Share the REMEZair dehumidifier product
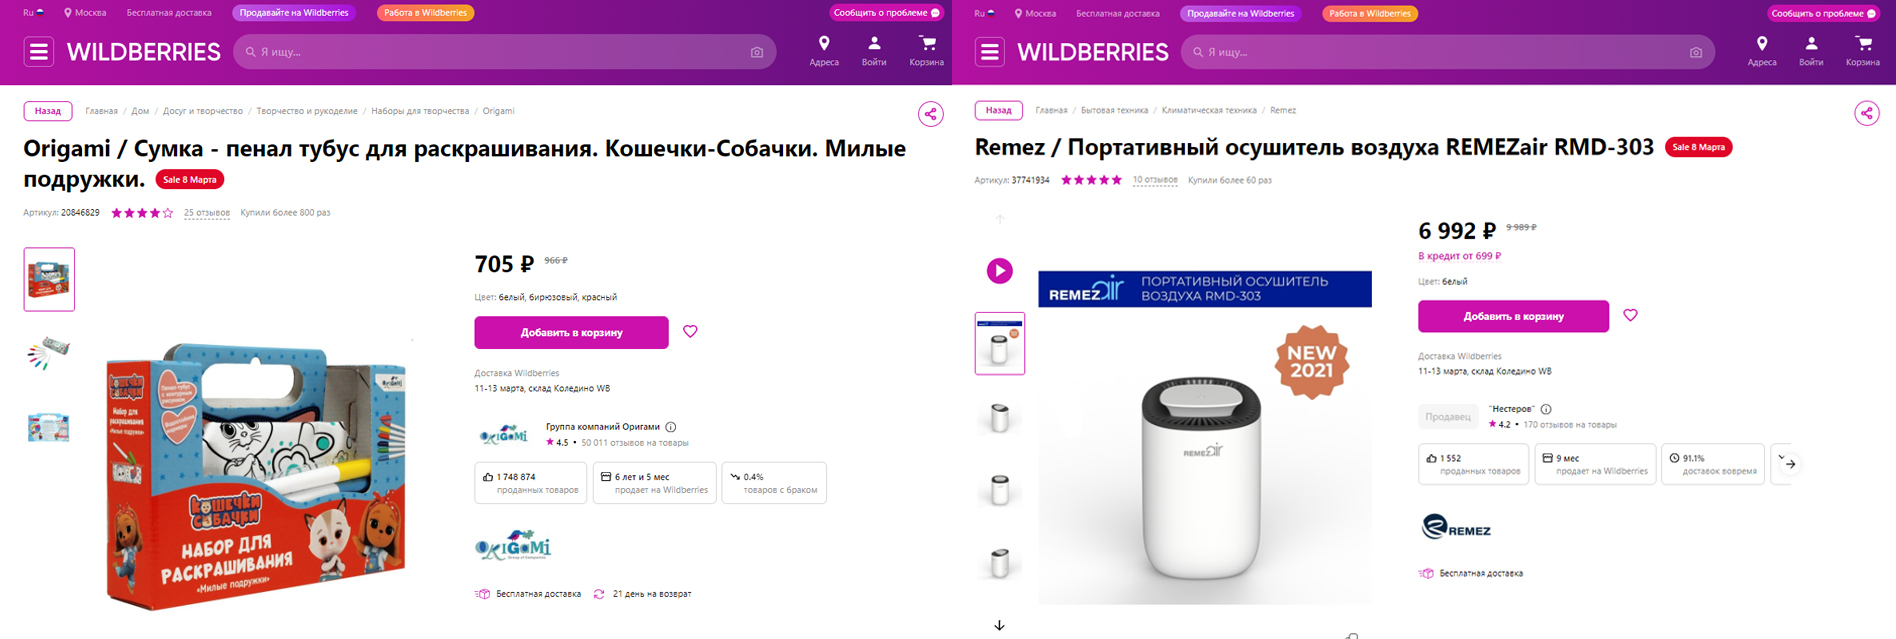Screen dimensions: 1896x639 [x=1866, y=113]
